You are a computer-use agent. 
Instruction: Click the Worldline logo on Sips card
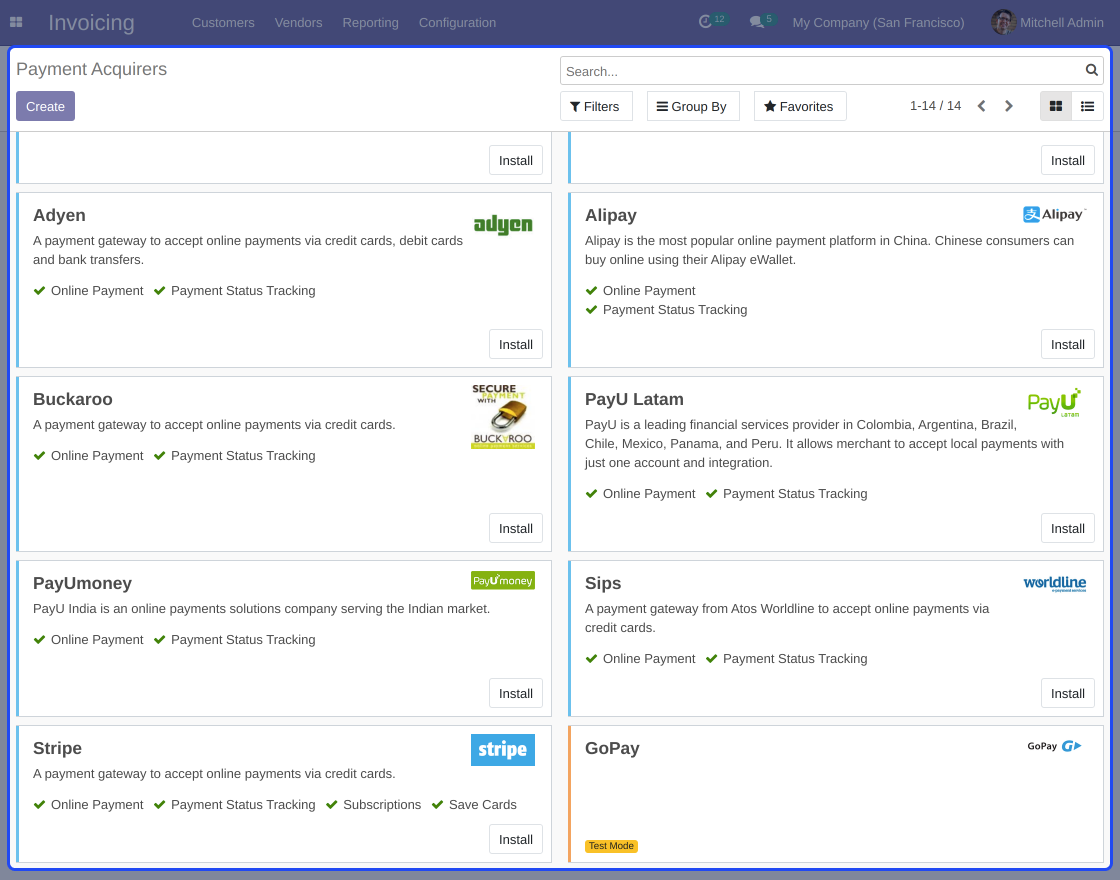[x=1054, y=584]
